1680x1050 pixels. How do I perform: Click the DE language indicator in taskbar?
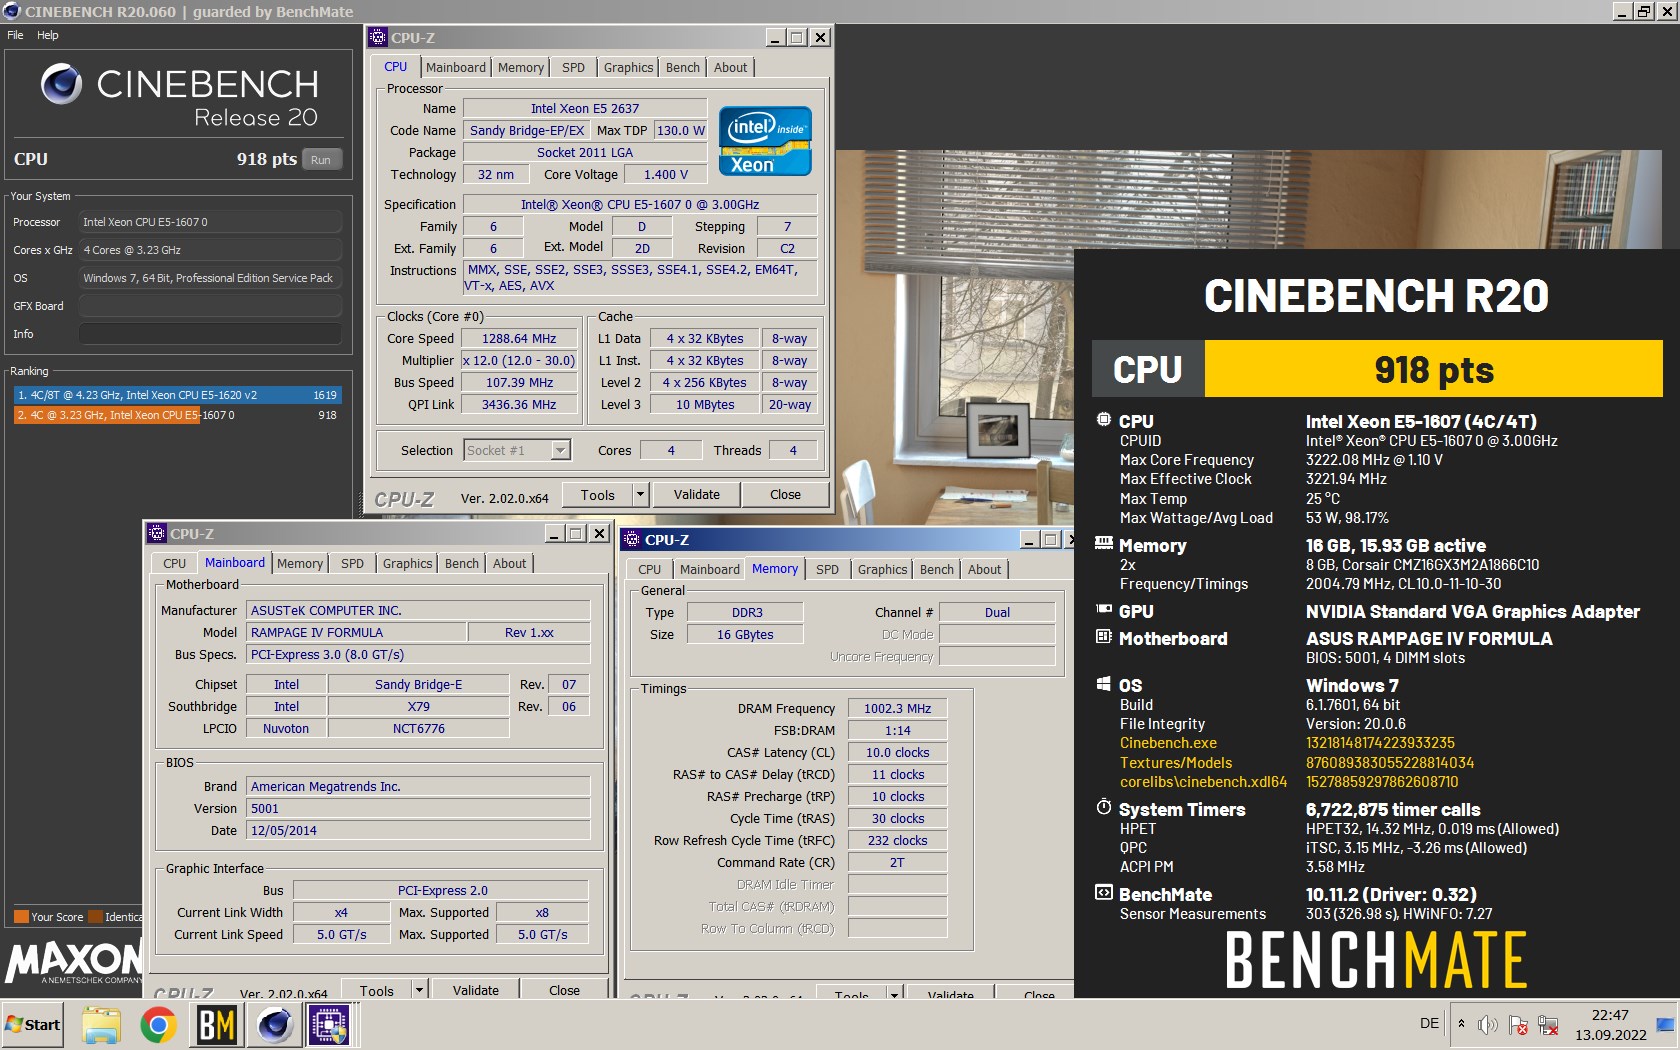[x=1429, y=1024]
